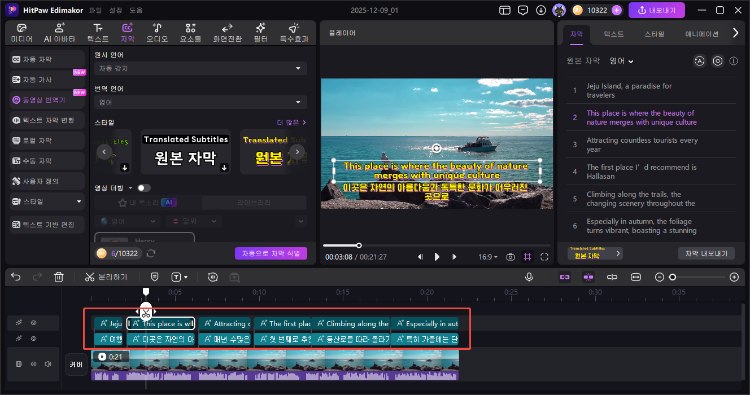
Task: Toggle the second purple link icon in timeline toolbar
Action: click(x=588, y=277)
